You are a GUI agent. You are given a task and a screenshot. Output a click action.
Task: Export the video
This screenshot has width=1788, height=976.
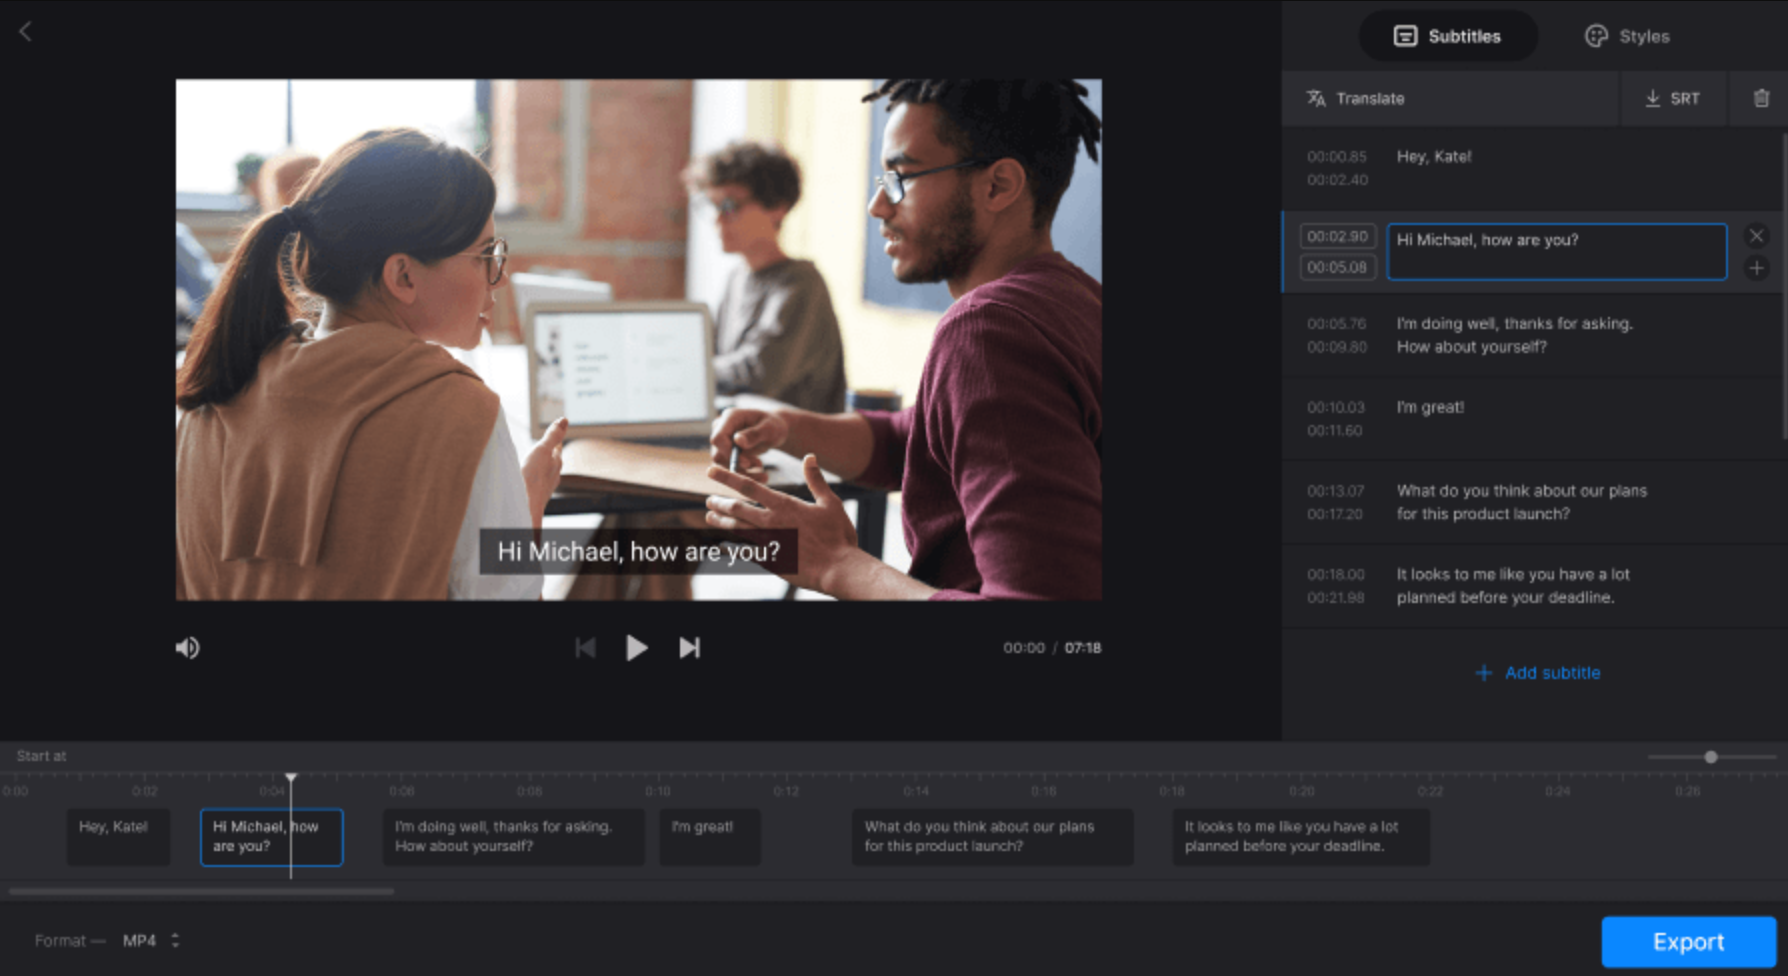(x=1688, y=941)
